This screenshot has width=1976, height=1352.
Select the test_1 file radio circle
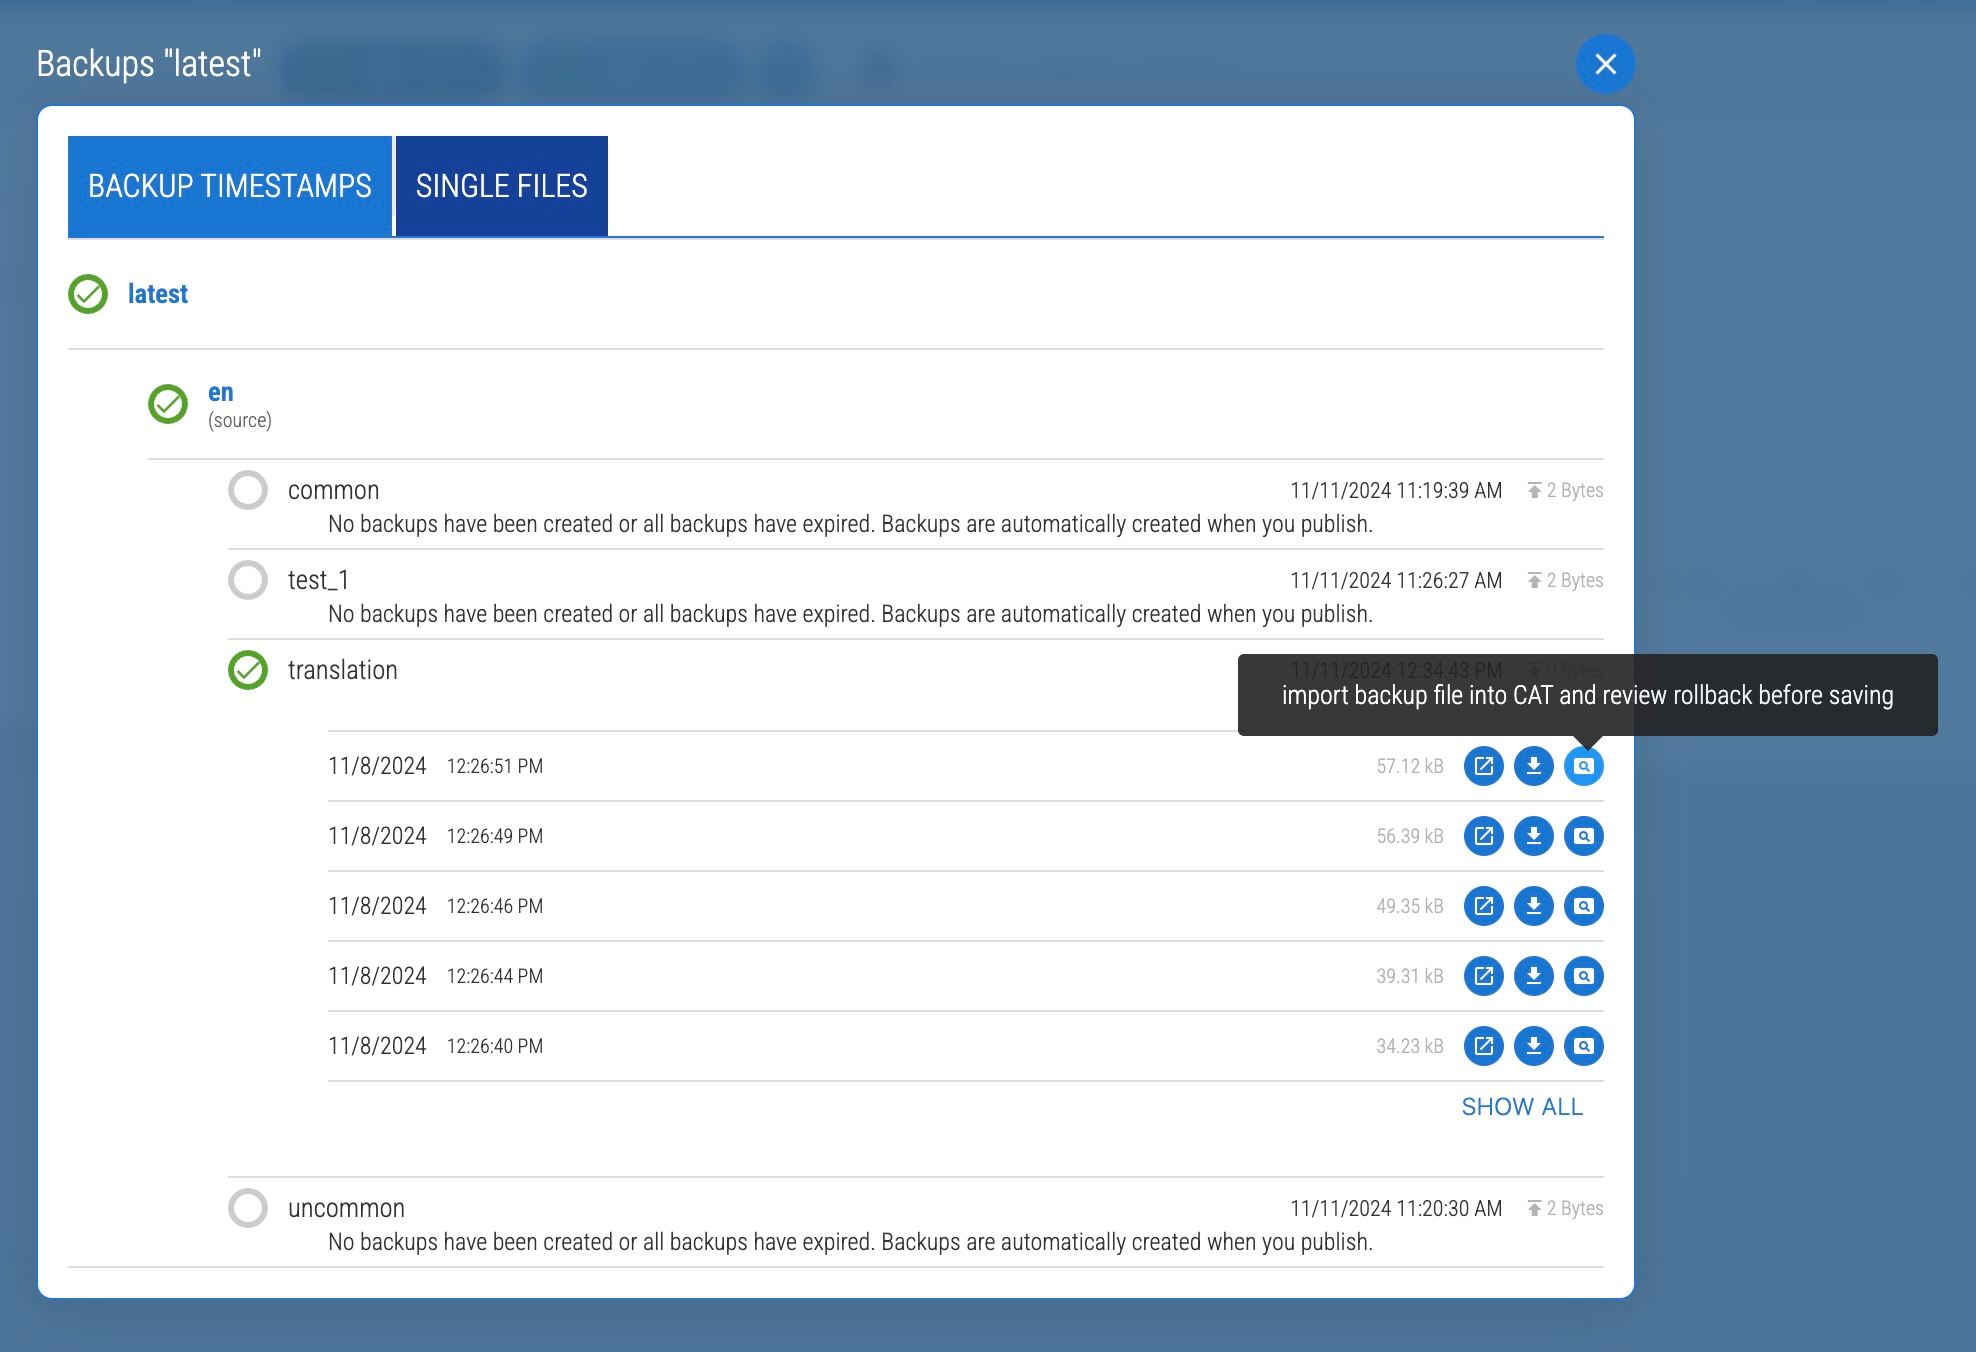(247, 580)
